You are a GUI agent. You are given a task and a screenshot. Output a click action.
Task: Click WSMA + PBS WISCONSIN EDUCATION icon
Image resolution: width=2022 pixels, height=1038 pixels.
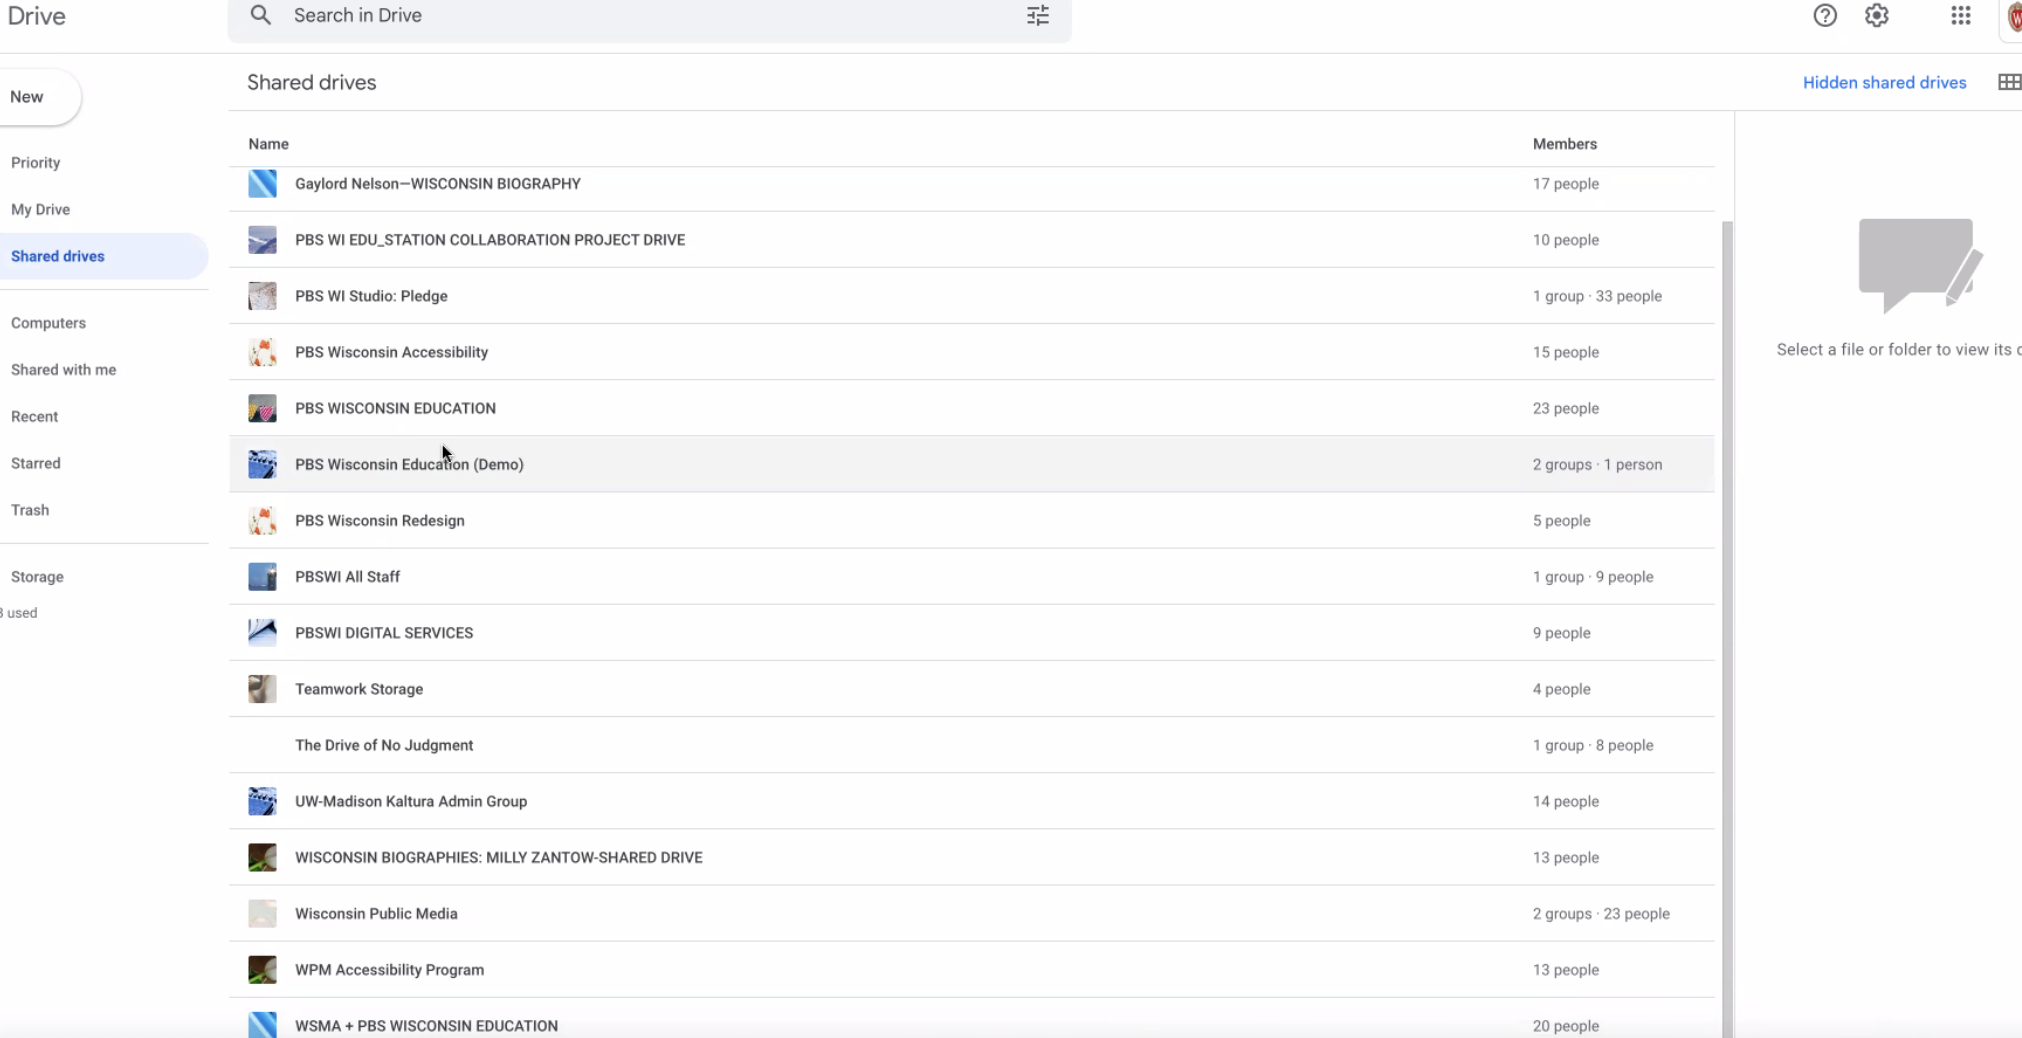[x=262, y=1025]
